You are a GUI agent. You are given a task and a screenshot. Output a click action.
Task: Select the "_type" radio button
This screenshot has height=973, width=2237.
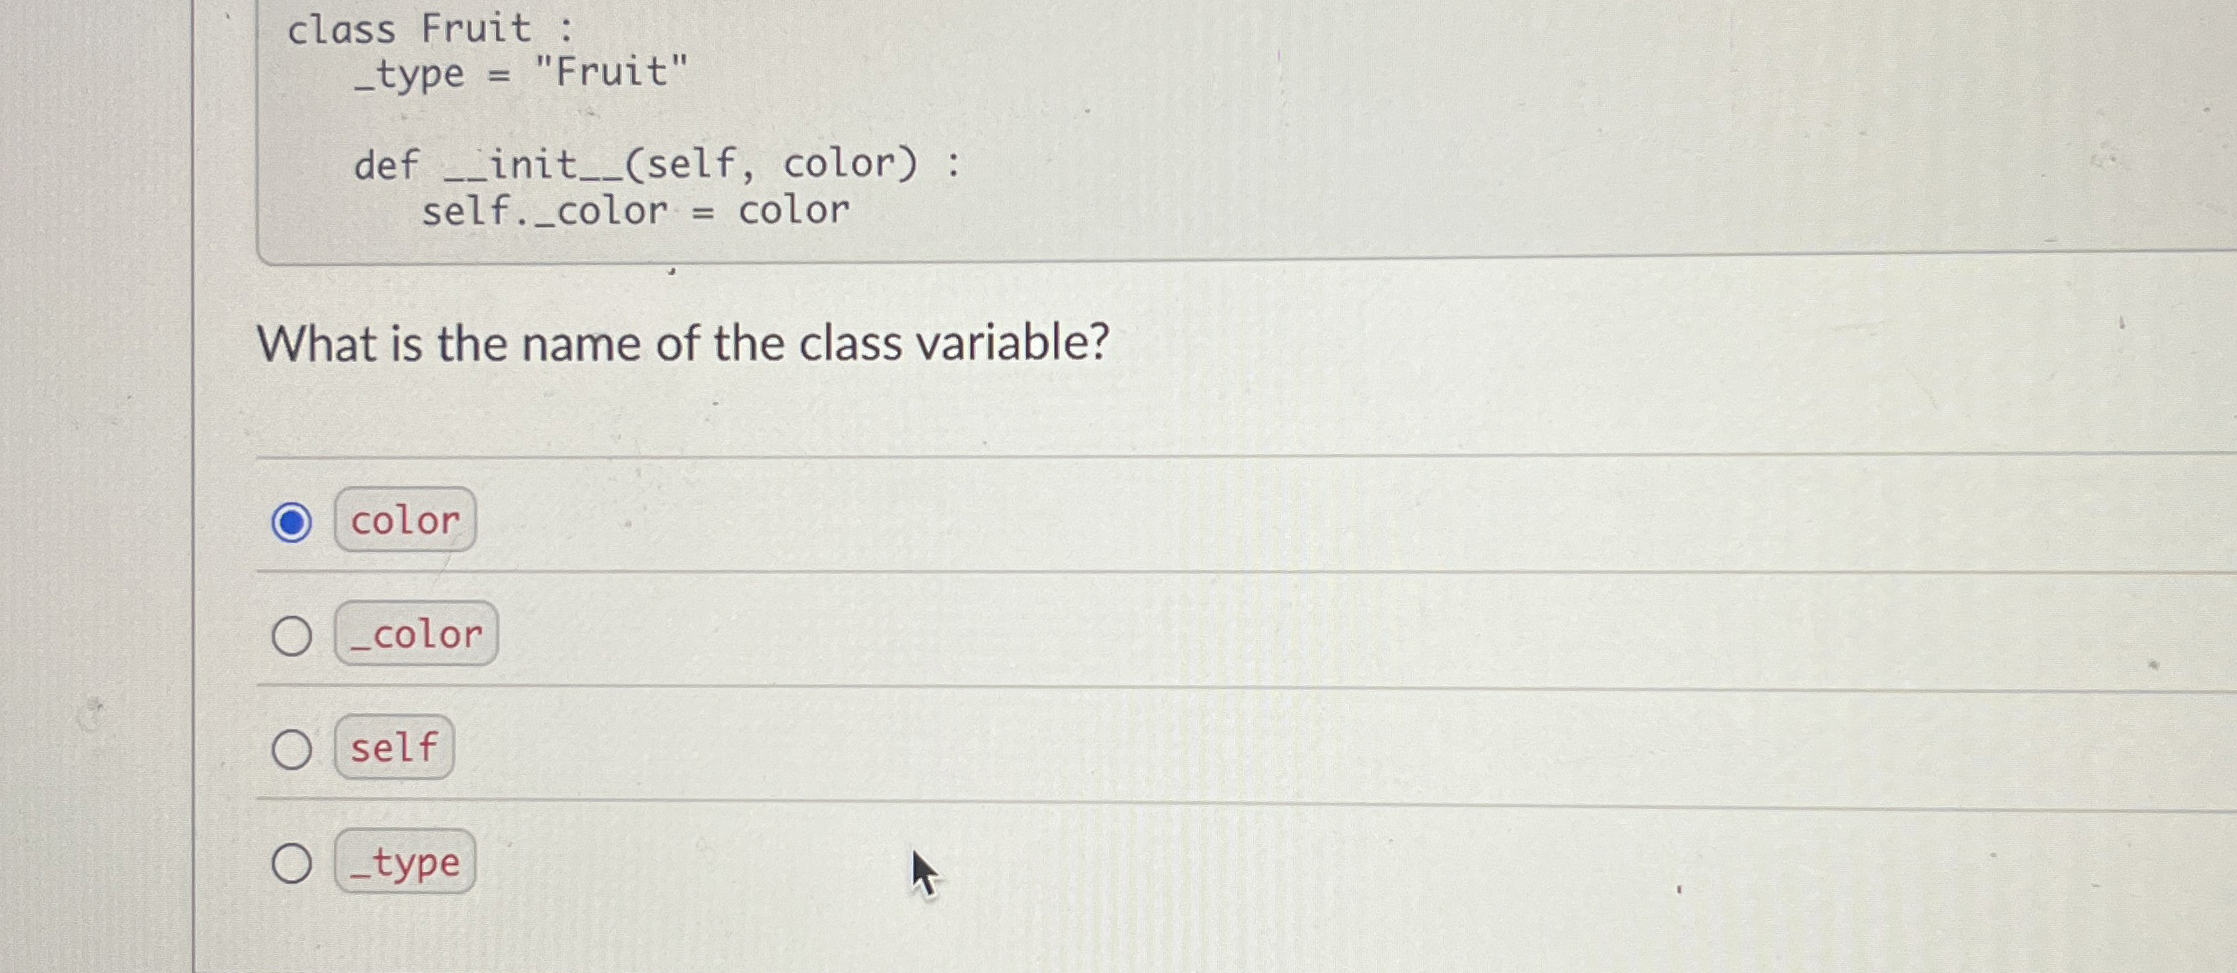[x=292, y=863]
